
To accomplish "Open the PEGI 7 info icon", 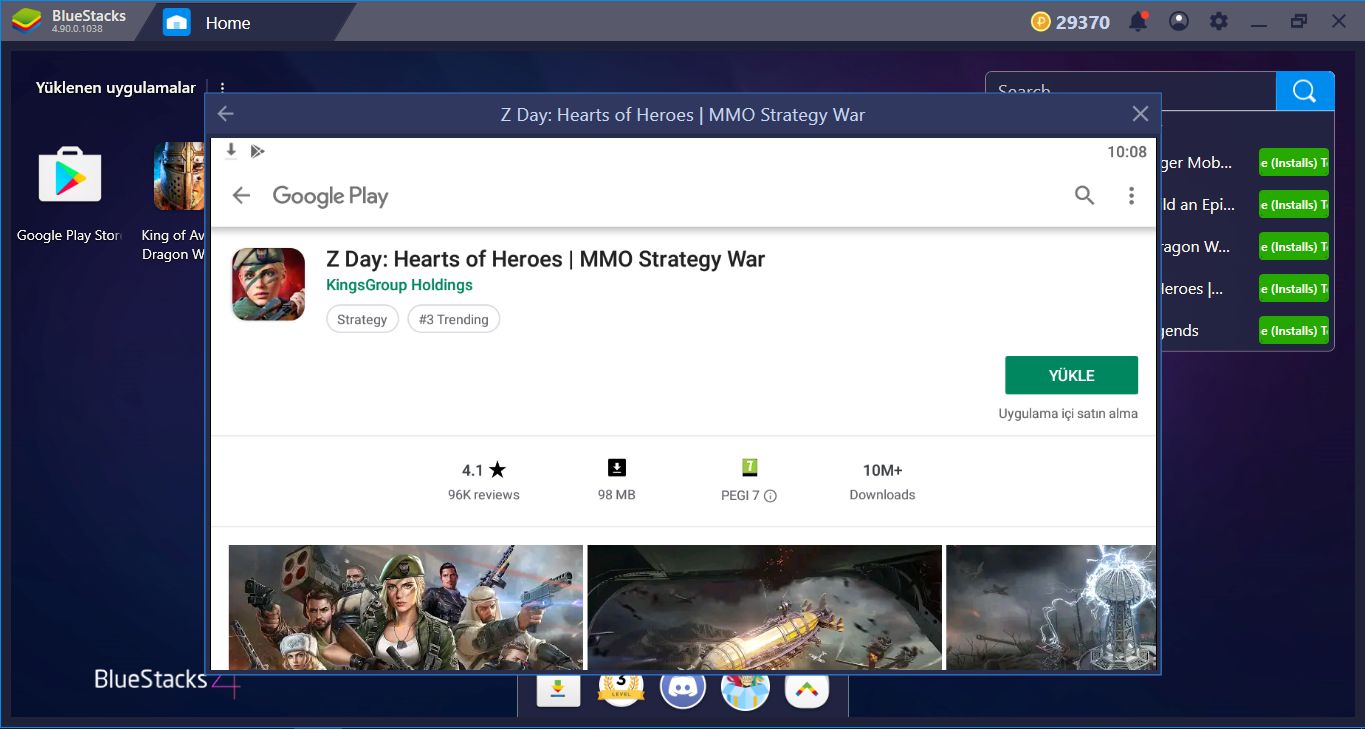I will tap(770, 496).
